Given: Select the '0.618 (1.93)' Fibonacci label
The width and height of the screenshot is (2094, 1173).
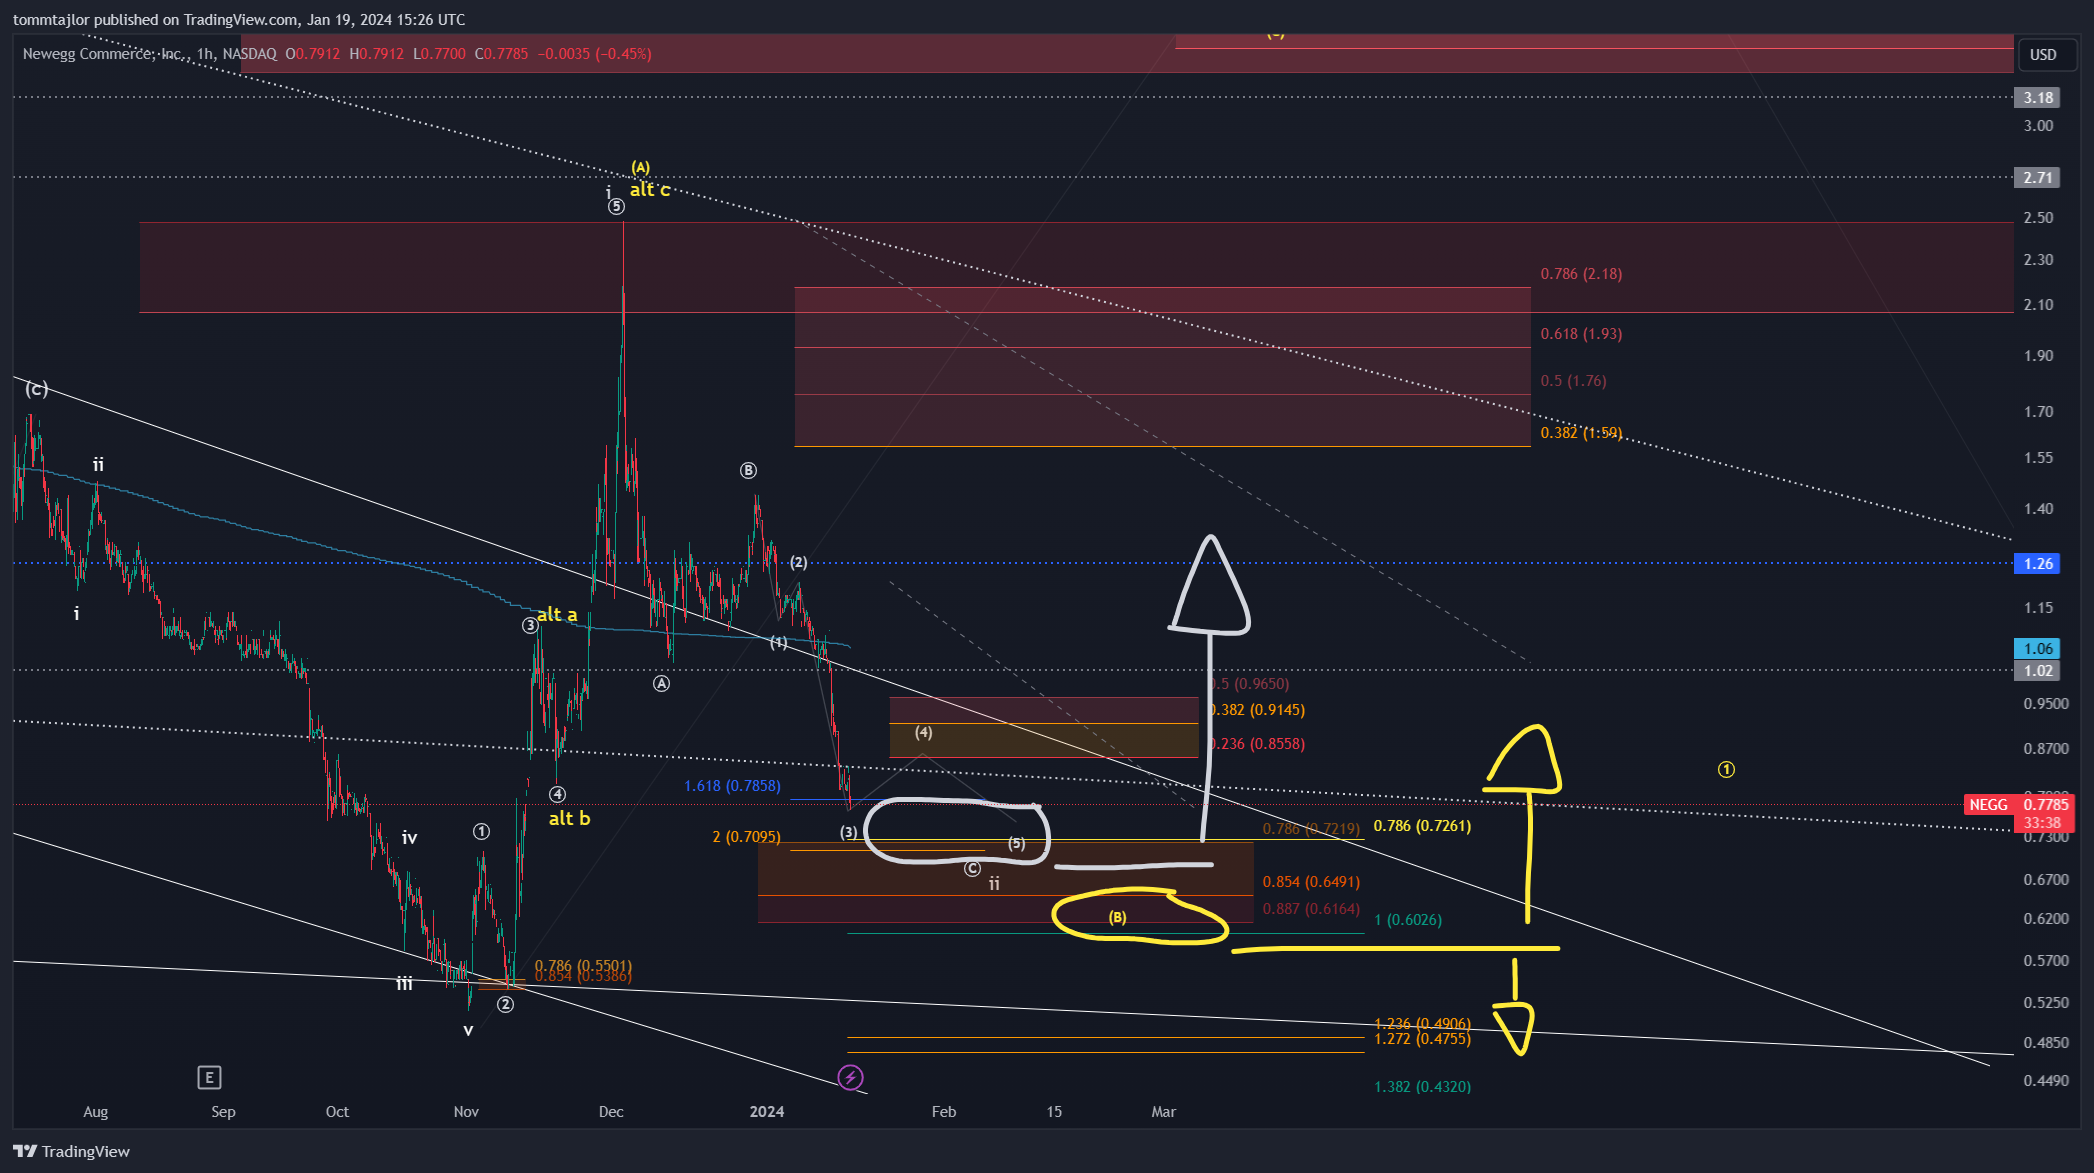Looking at the screenshot, I should 1581,333.
